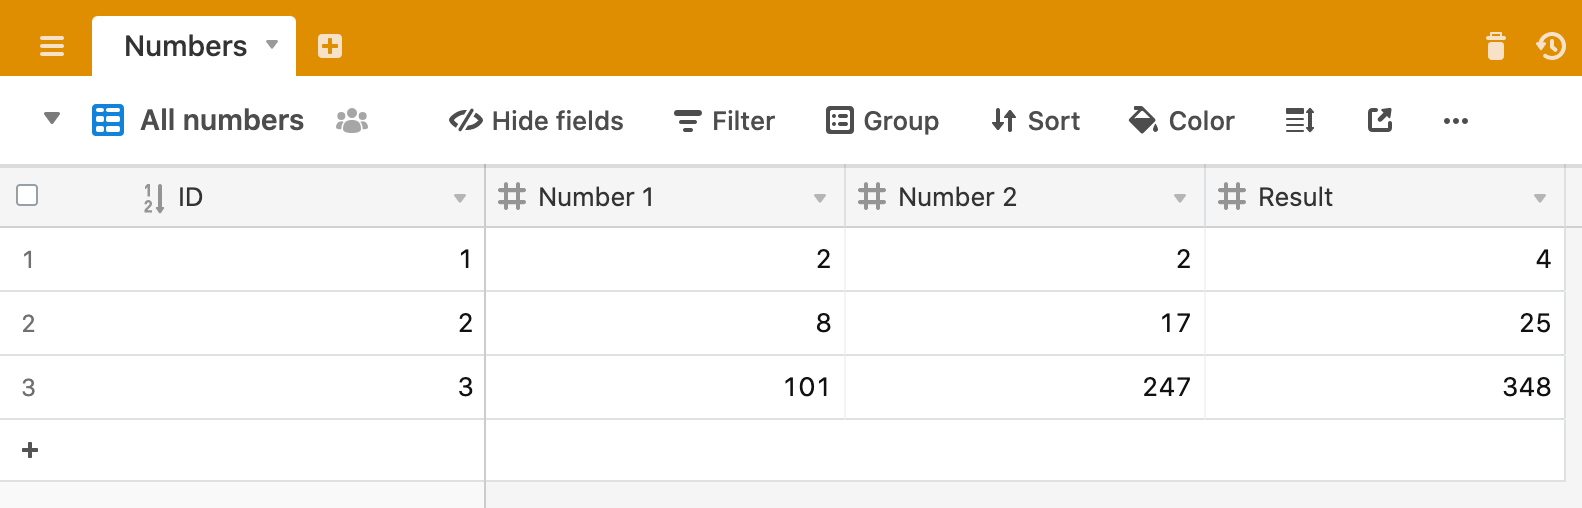Open the Result column dropdown arrow
Screen dimensions: 1582x508
1540,198
